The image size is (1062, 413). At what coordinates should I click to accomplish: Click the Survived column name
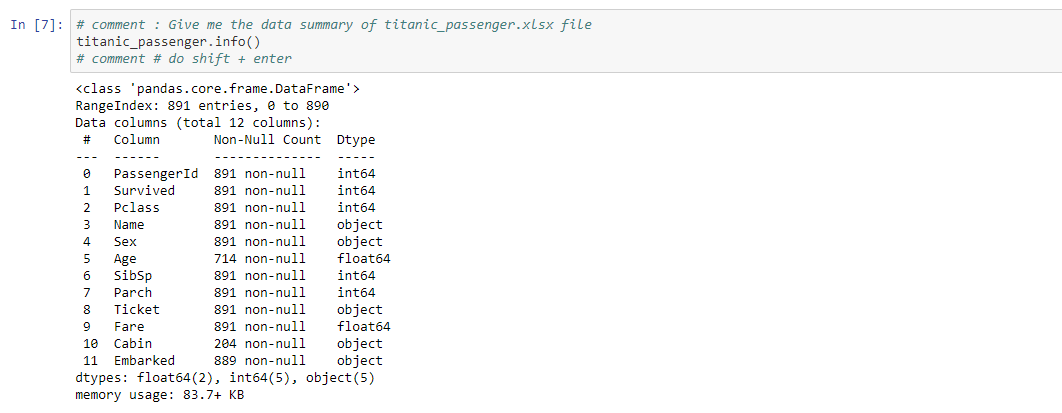[144, 190]
